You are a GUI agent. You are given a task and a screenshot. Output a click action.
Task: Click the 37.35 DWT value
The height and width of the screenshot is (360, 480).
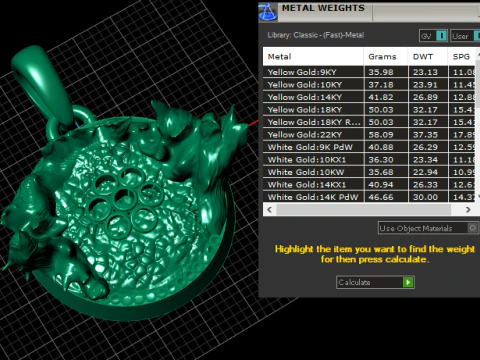(x=425, y=135)
